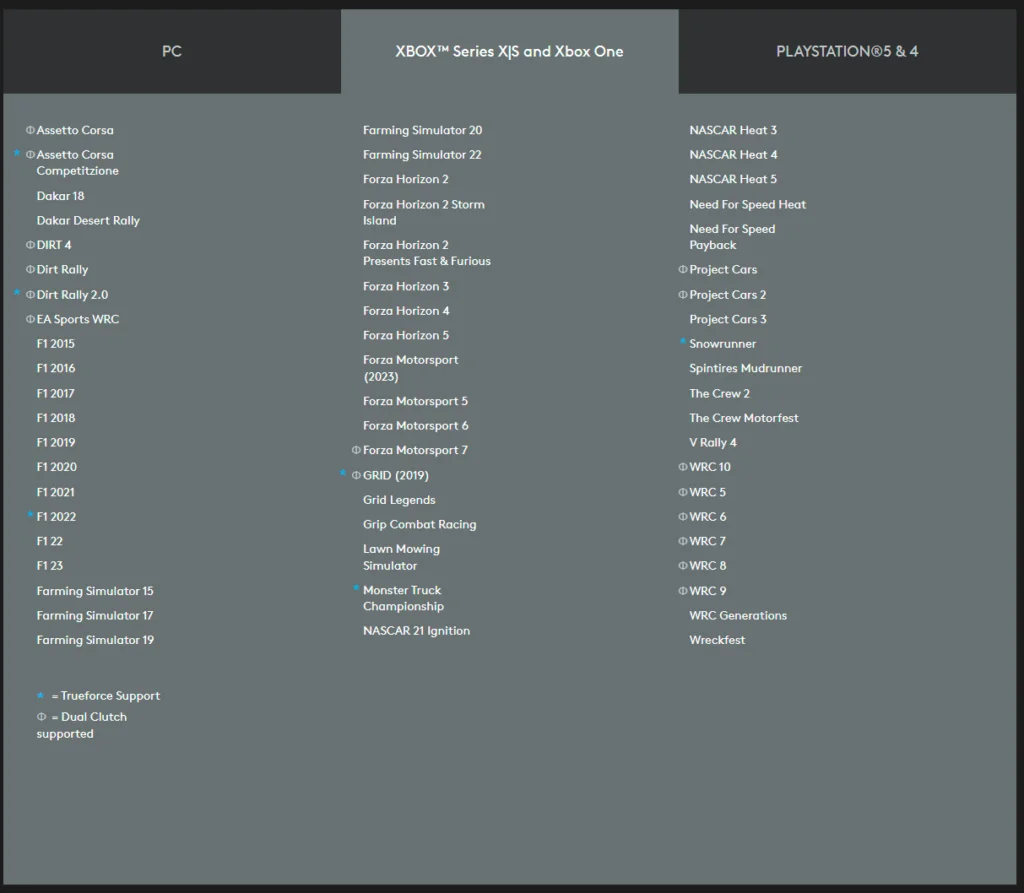Select Forza Horizon 2 Storm Island
Screen dimensions: 1024x893
(424, 212)
